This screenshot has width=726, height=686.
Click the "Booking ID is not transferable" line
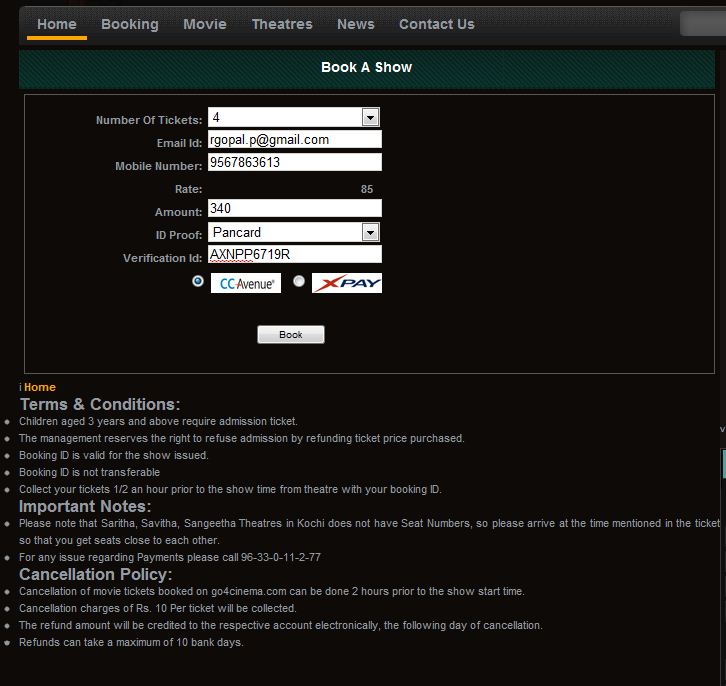(89, 472)
